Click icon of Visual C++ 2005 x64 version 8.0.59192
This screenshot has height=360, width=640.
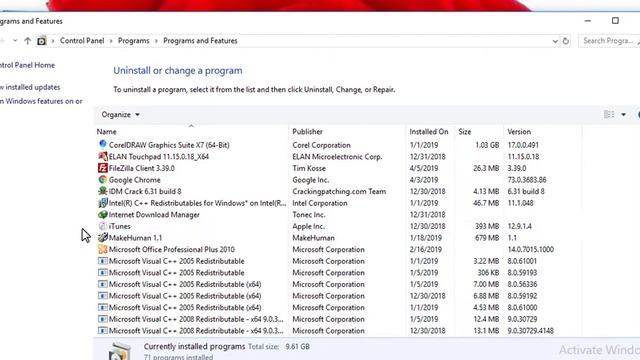(102, 296)
